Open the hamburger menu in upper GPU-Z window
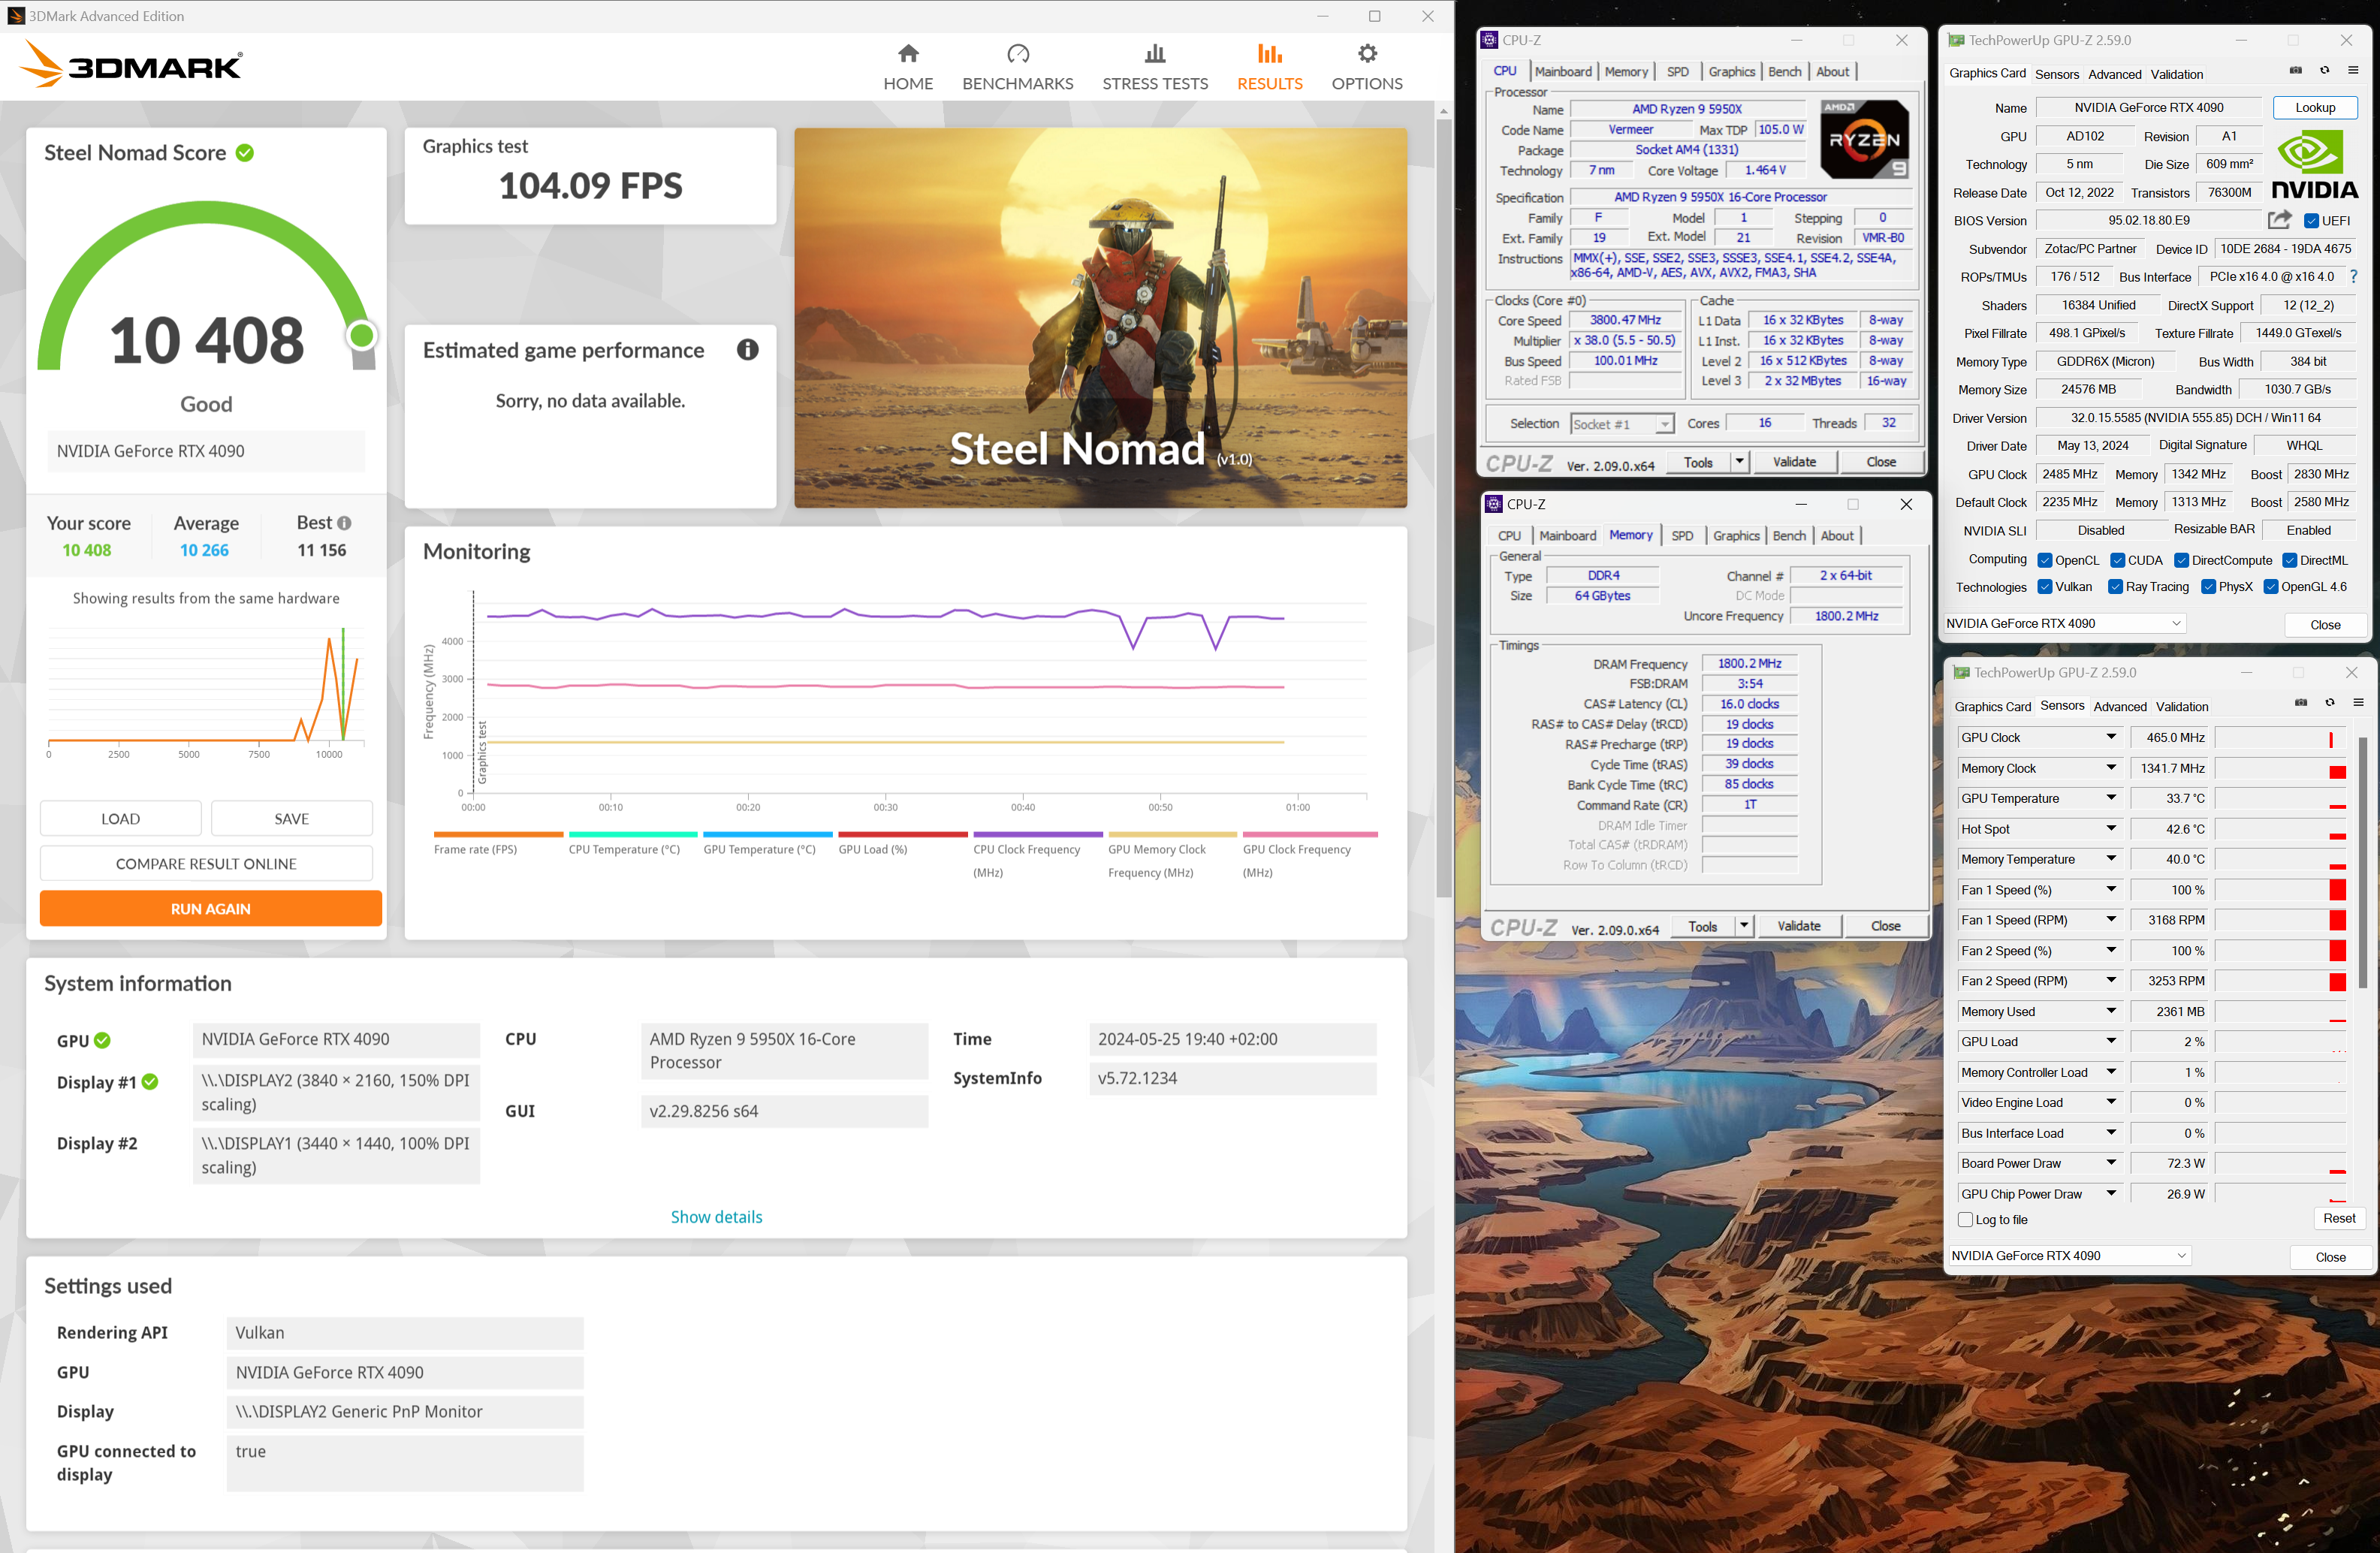The width and height of the screenshot is (2380, 1553). (x=2353, y=71)
